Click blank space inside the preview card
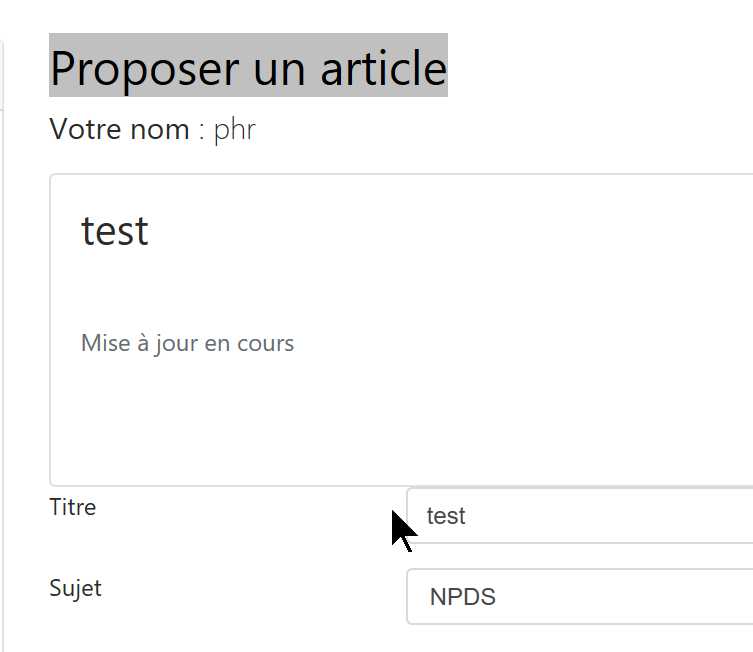 [x=450, y=420]
